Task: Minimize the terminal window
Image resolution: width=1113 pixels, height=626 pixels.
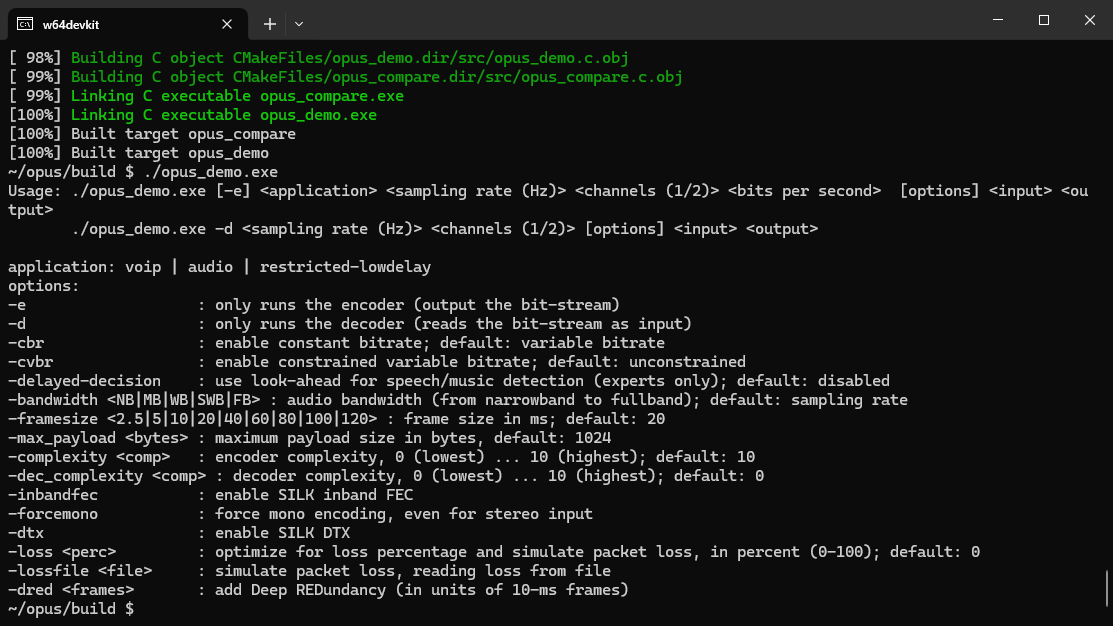Action: pos(998,20)
